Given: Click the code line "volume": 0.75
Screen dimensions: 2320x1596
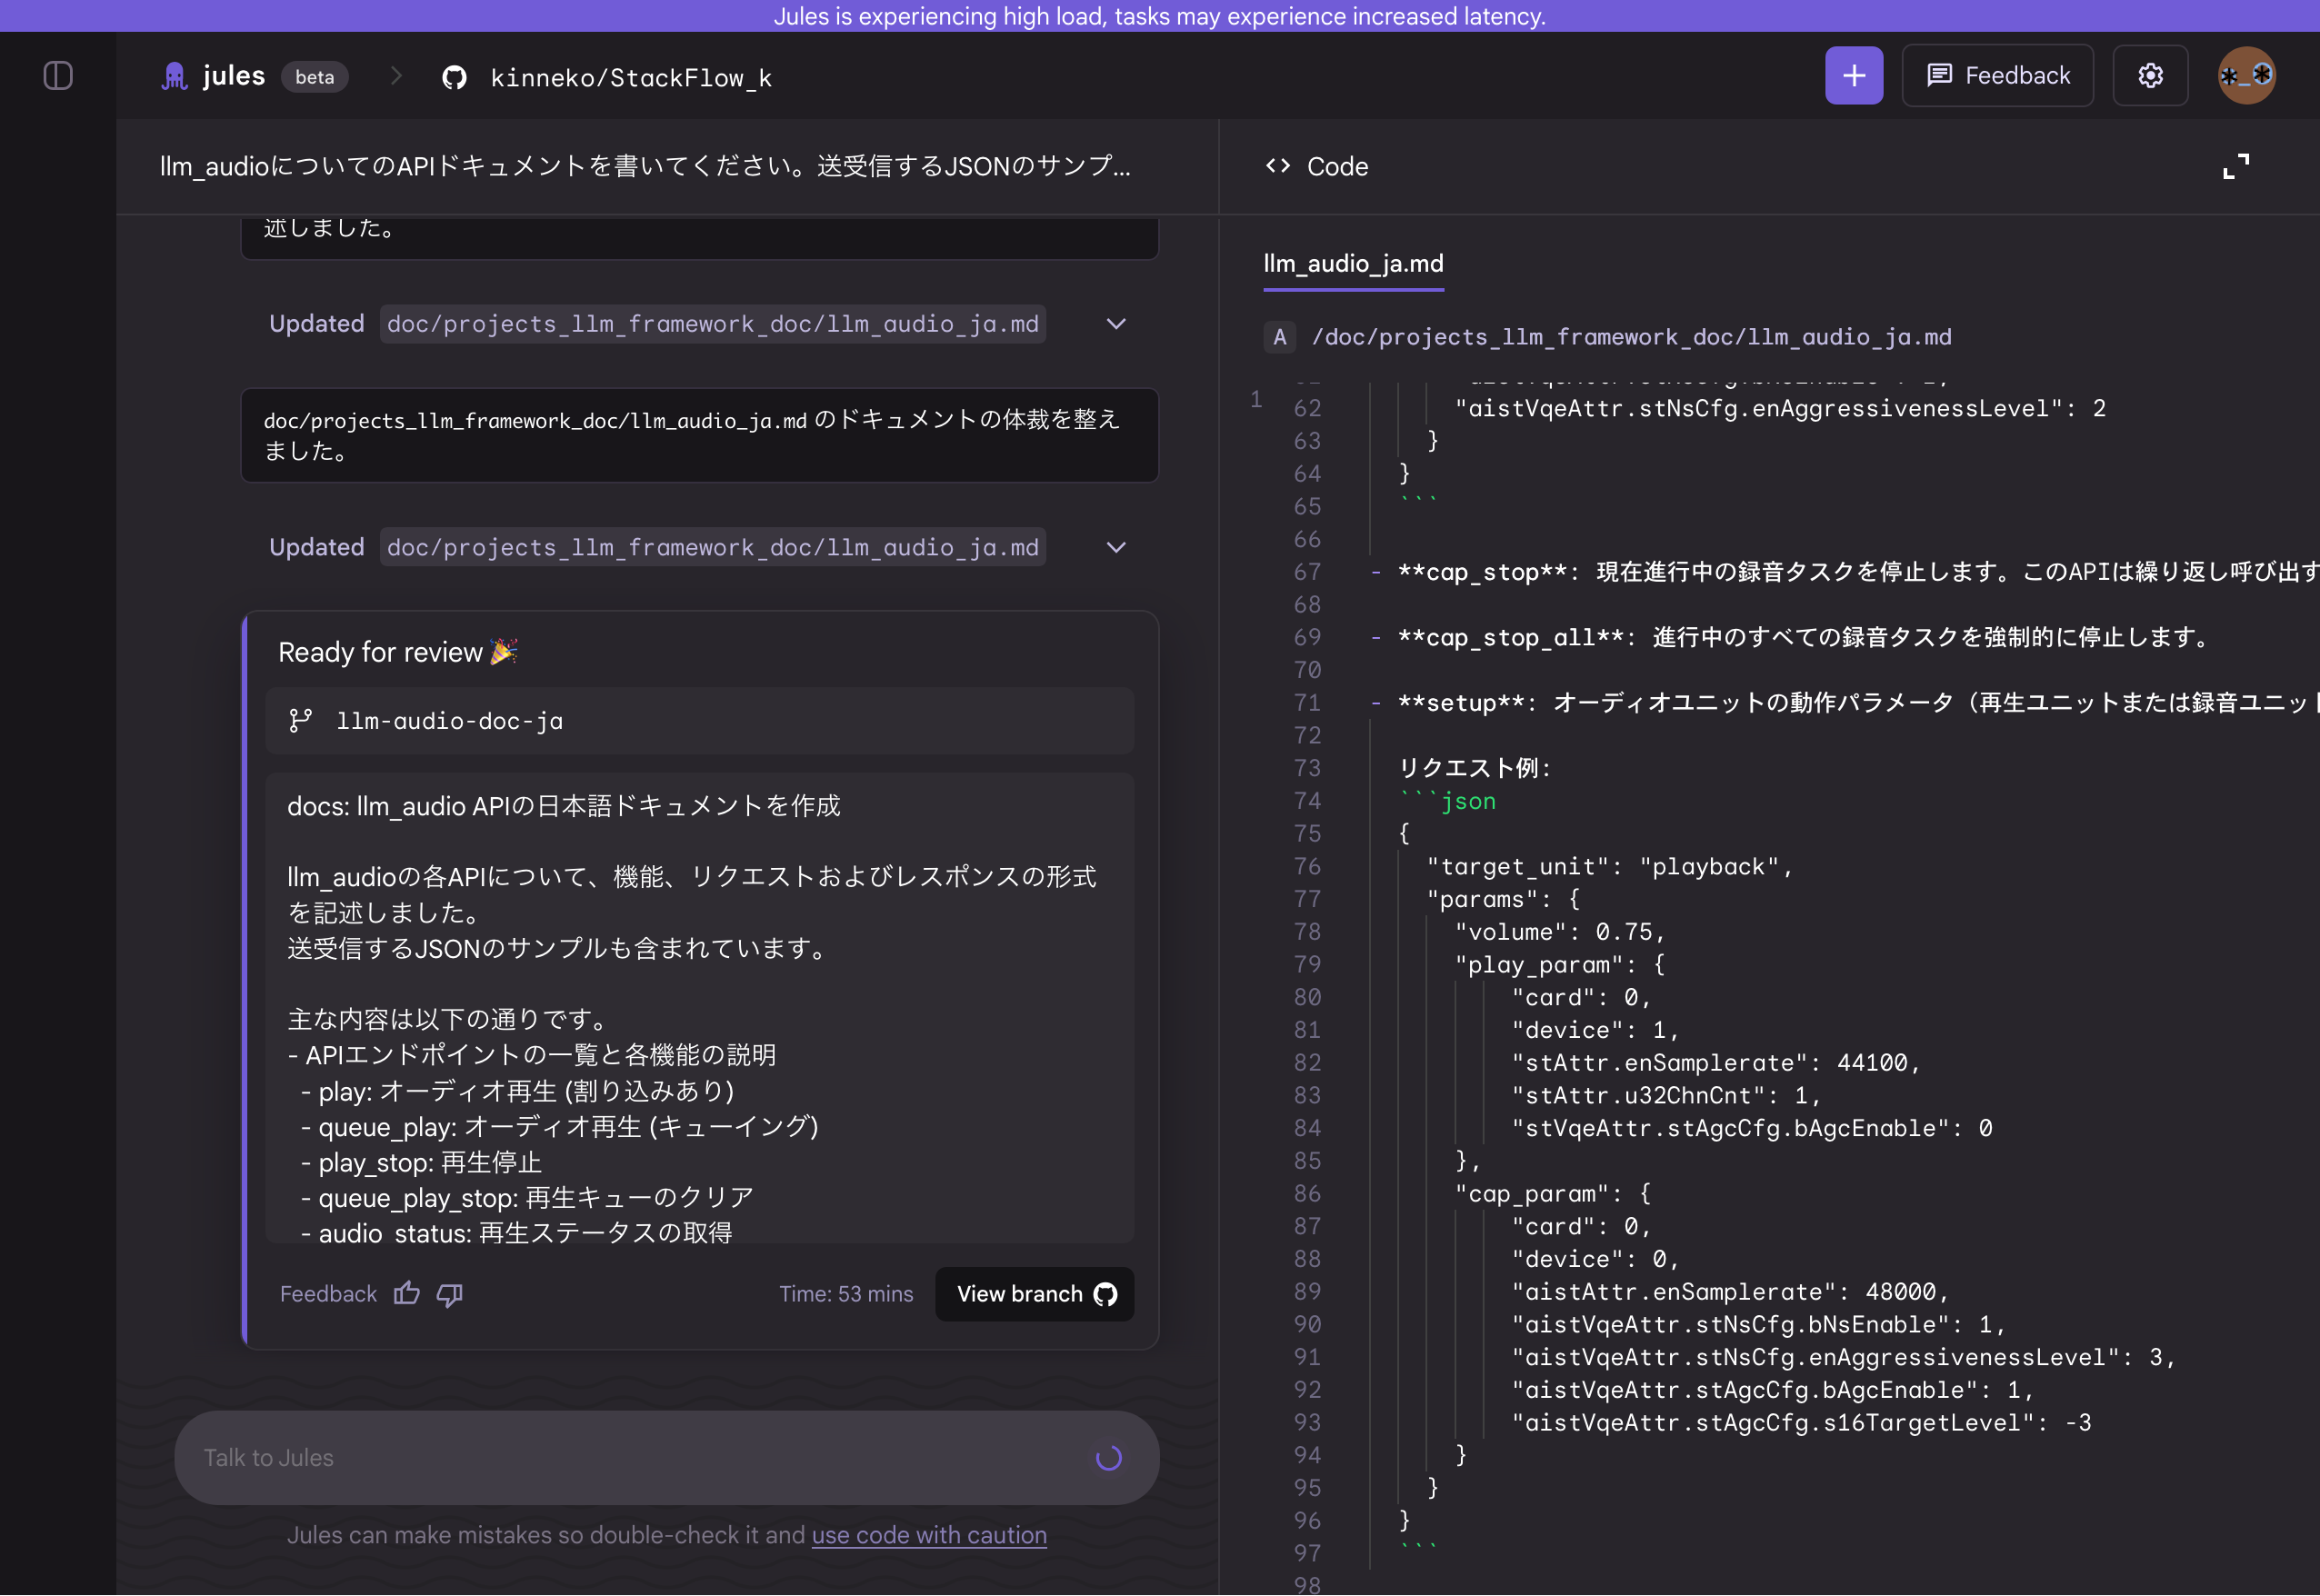Looking at the screenshot, I should pyautogui.click(x=1560, y=932).
